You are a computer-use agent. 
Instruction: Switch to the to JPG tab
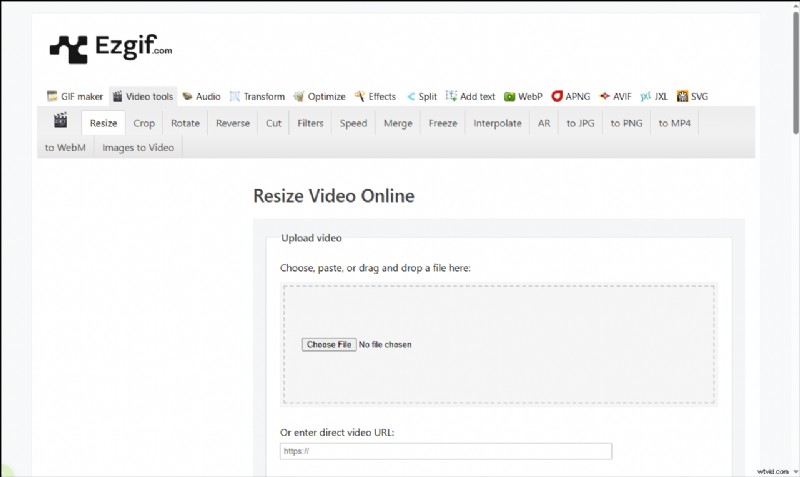pyautogui.click(x=580, y=123)
